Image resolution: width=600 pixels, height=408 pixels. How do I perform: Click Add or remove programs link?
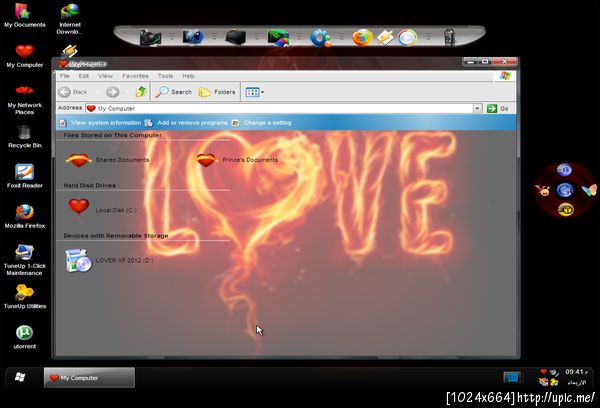186,122
